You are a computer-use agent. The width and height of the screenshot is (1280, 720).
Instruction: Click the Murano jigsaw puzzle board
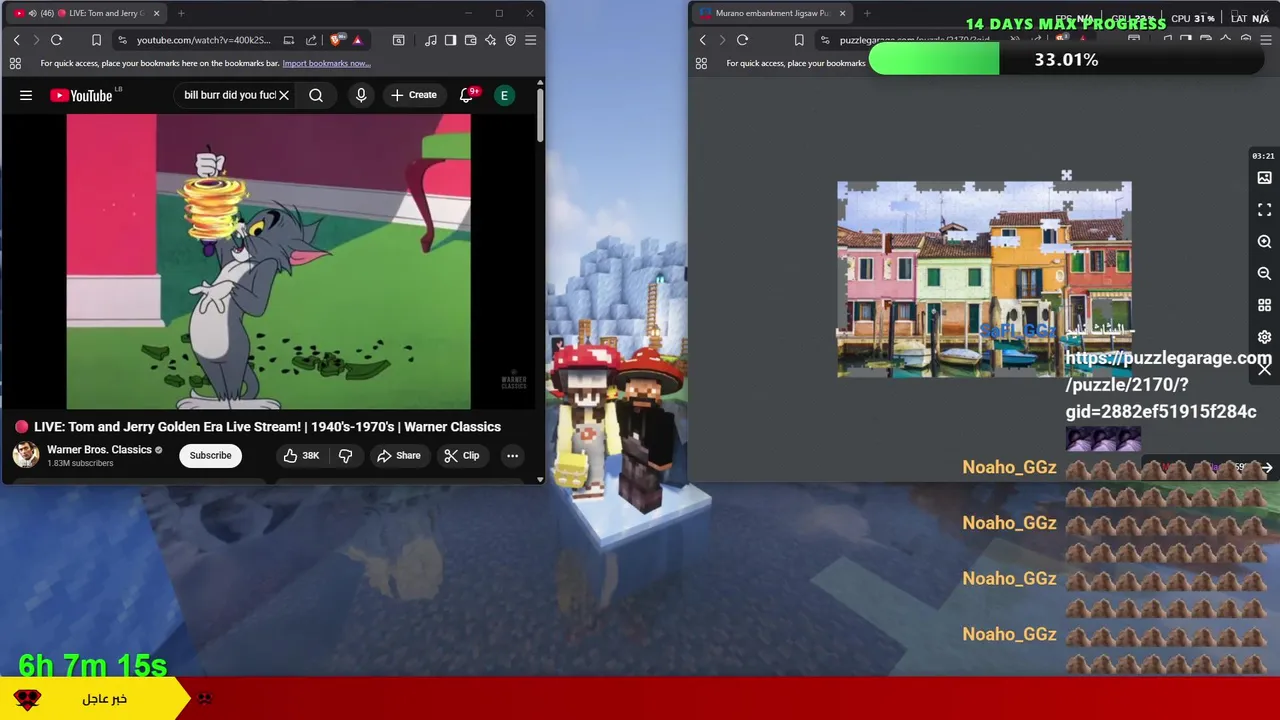pos(984,279)
